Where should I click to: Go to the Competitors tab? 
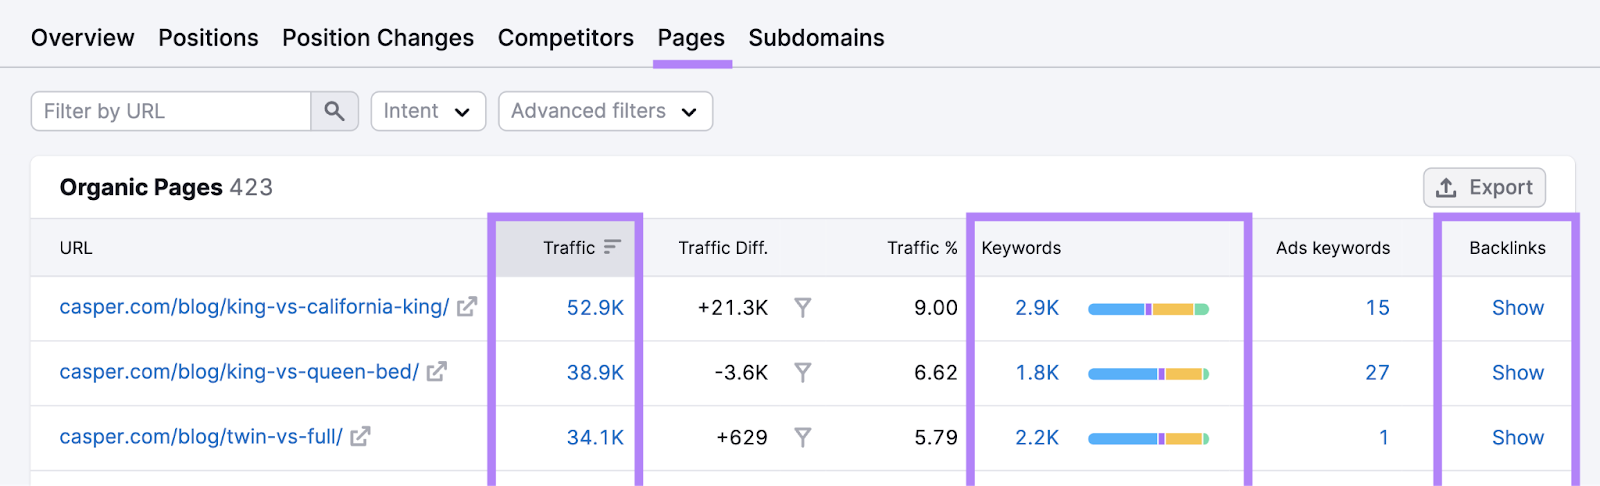coord(566,38)
